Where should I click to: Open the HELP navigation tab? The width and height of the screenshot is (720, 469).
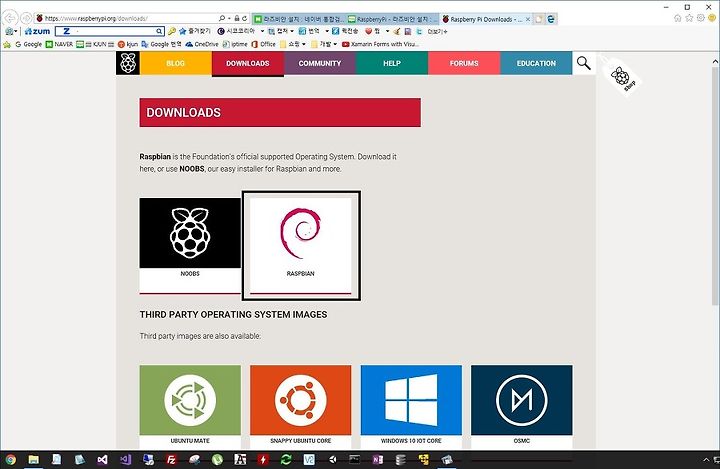[392, 63]
